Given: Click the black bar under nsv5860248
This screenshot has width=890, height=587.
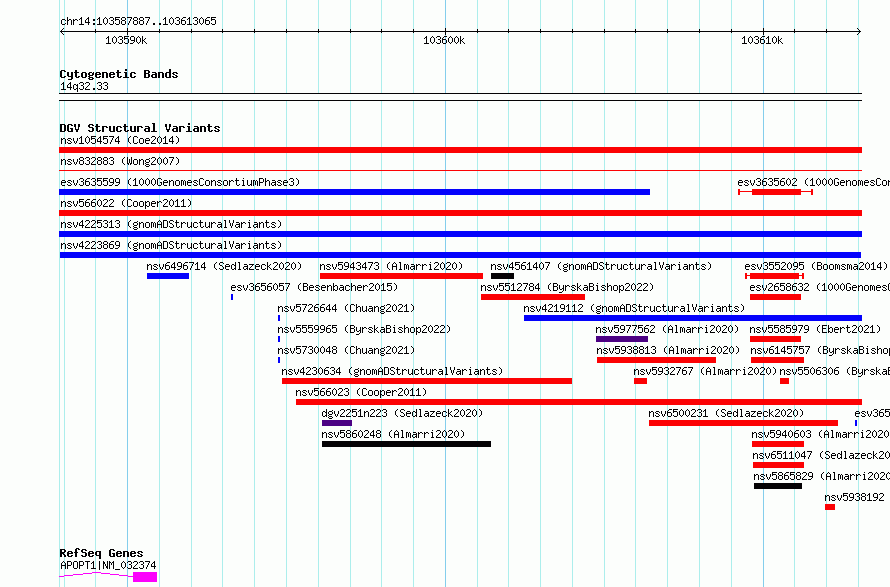Looking at the screenshot, I should tap(406, 444).
